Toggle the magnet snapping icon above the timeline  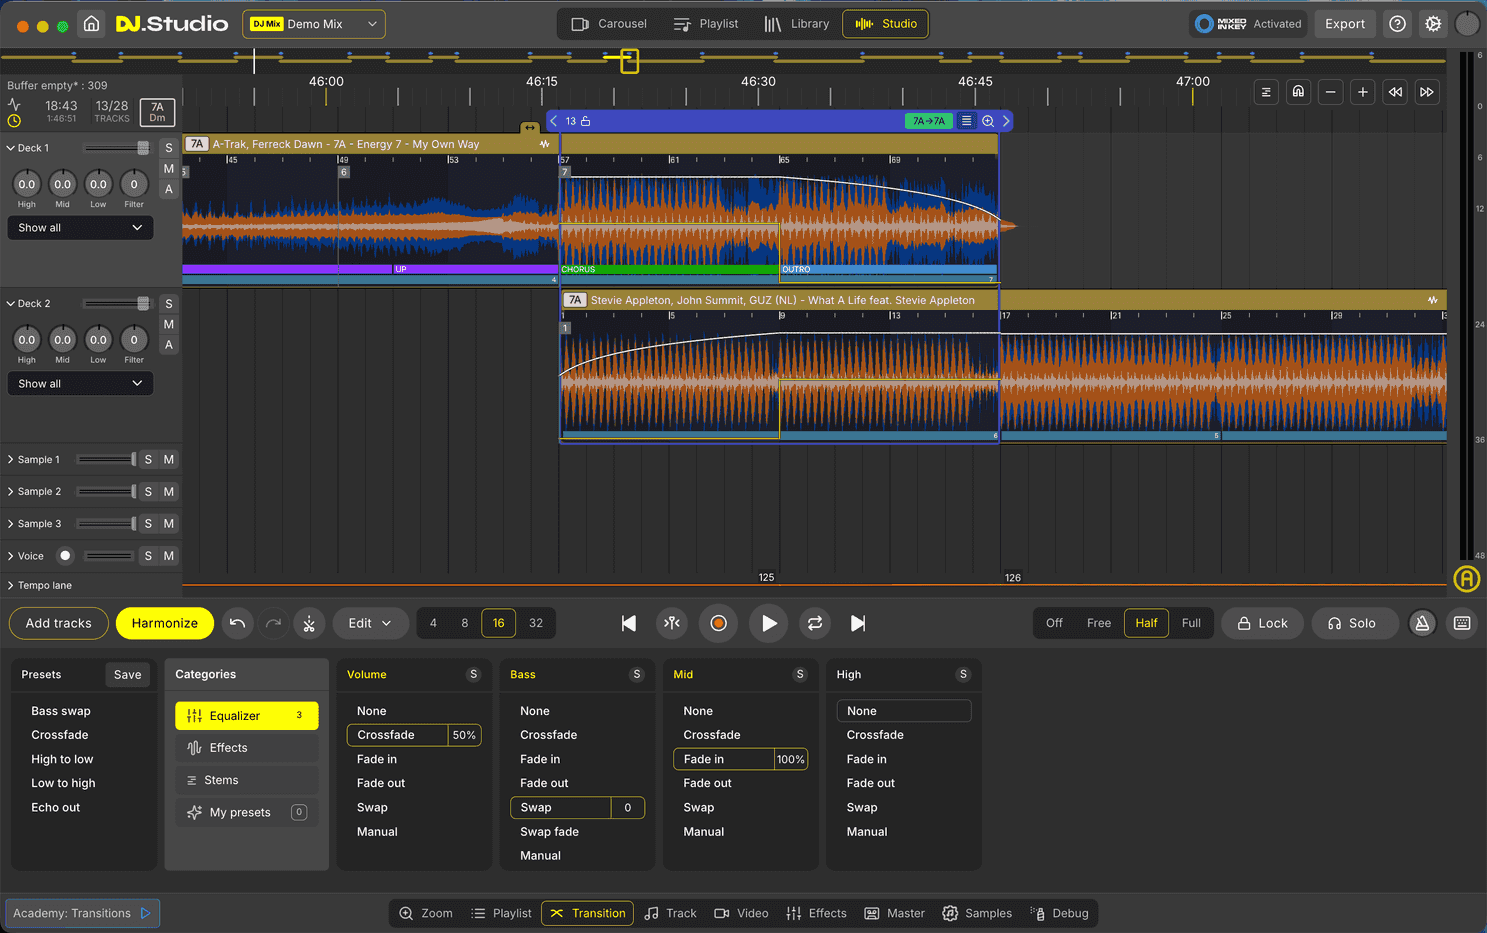tap(1298, 91)
